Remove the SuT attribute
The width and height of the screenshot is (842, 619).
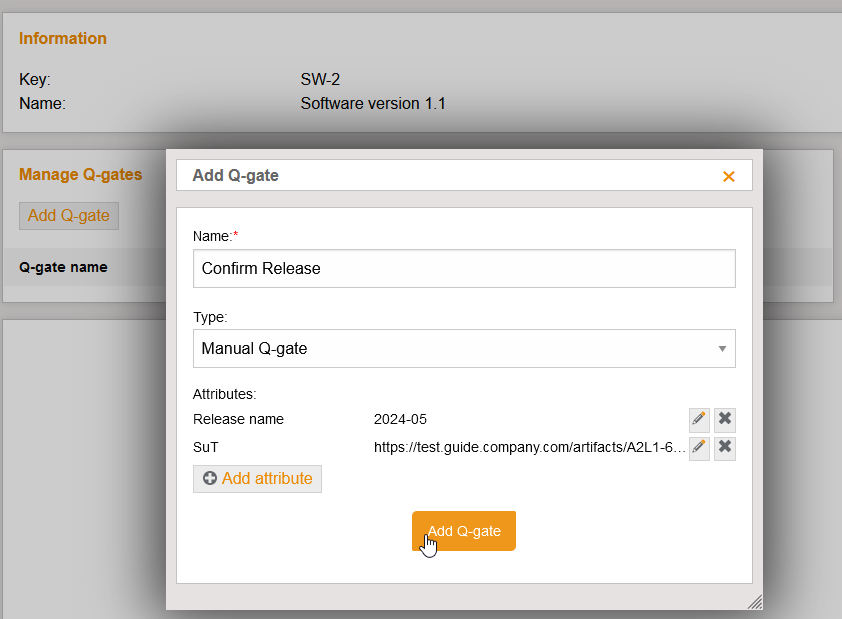tap(724, 447)
